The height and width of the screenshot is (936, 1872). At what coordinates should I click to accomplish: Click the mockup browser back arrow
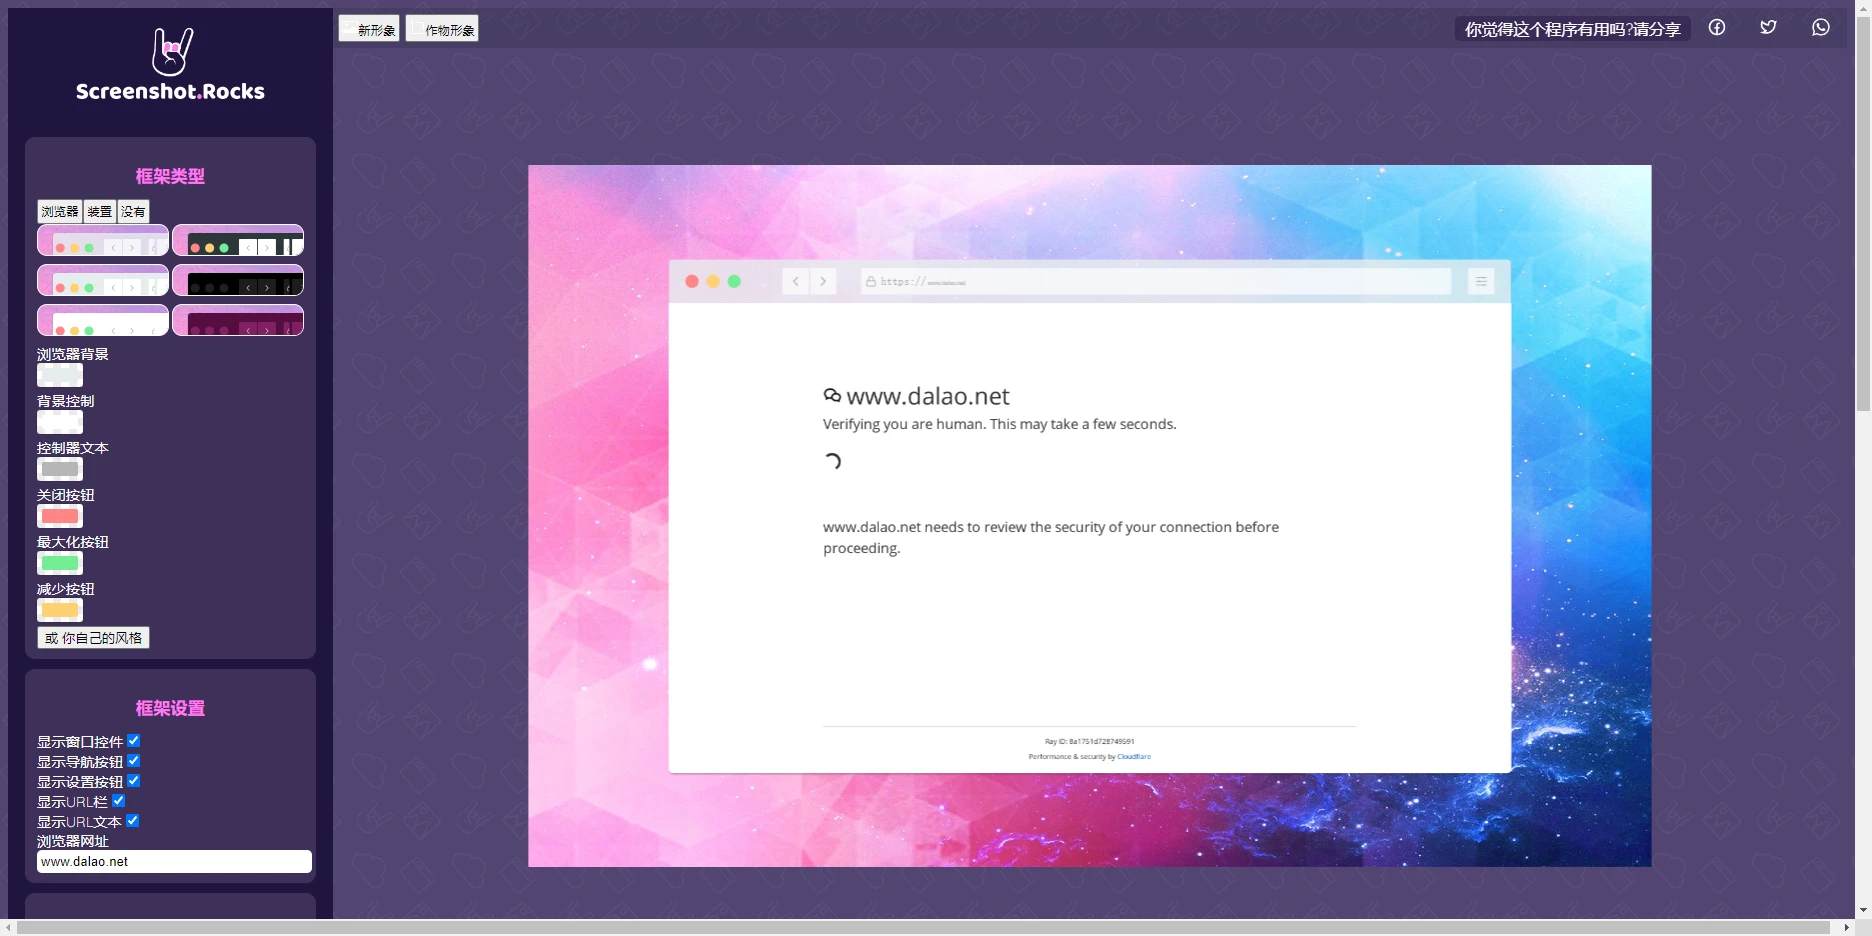click(x=796, y=282)
